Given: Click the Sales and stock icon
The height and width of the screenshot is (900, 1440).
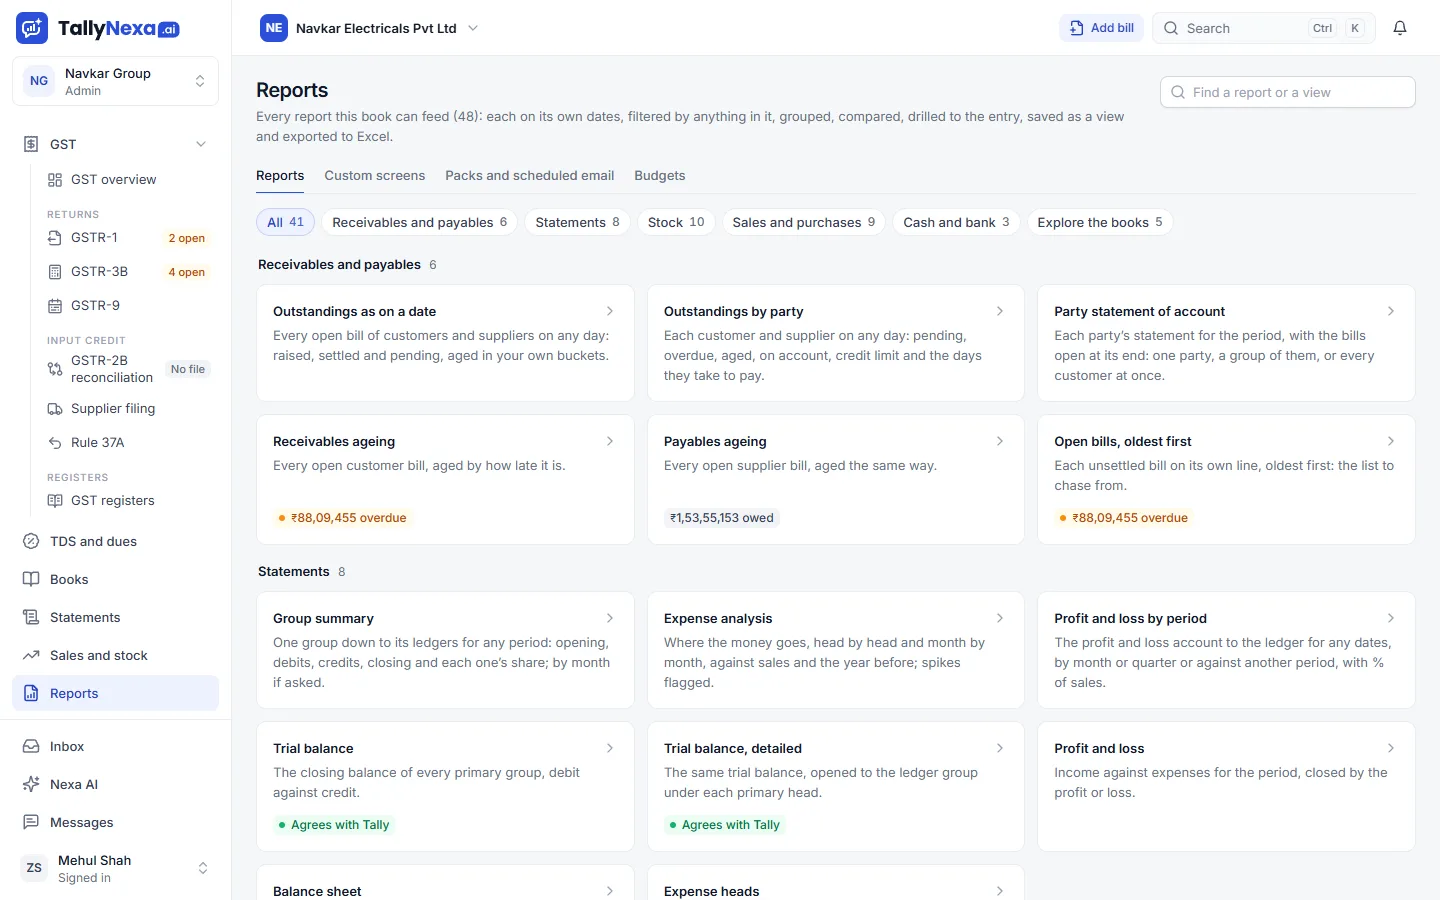Looking at the screenshot, I should 31,656.
